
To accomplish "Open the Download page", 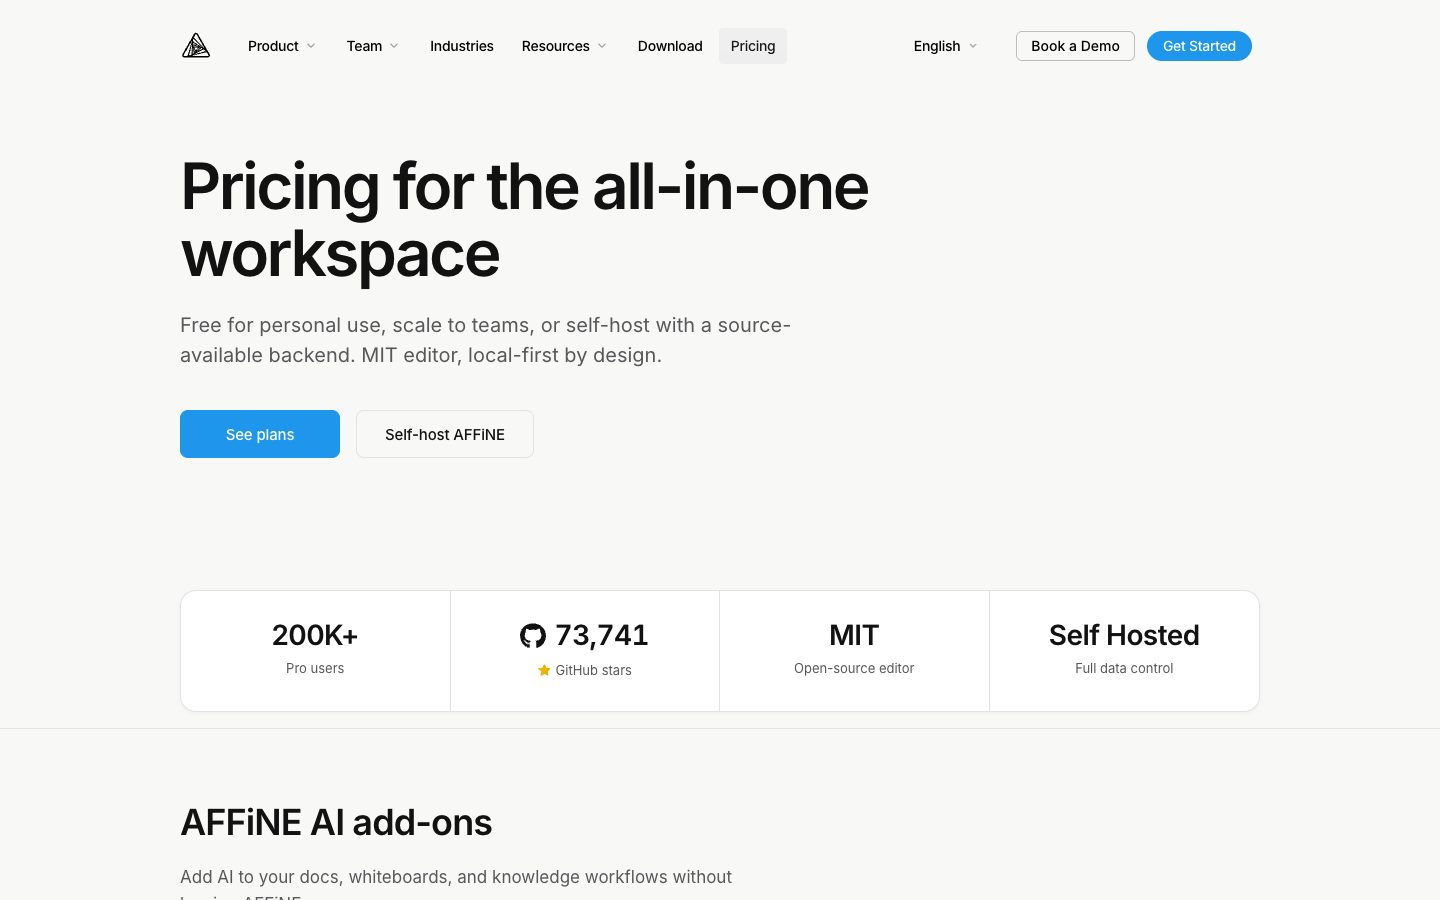I will [670, 46].
